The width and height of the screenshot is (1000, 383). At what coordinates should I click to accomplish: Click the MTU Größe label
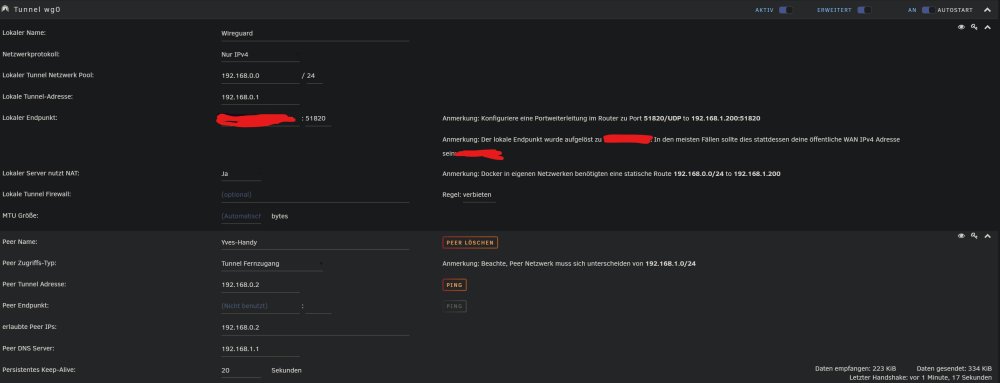point(20,215)
